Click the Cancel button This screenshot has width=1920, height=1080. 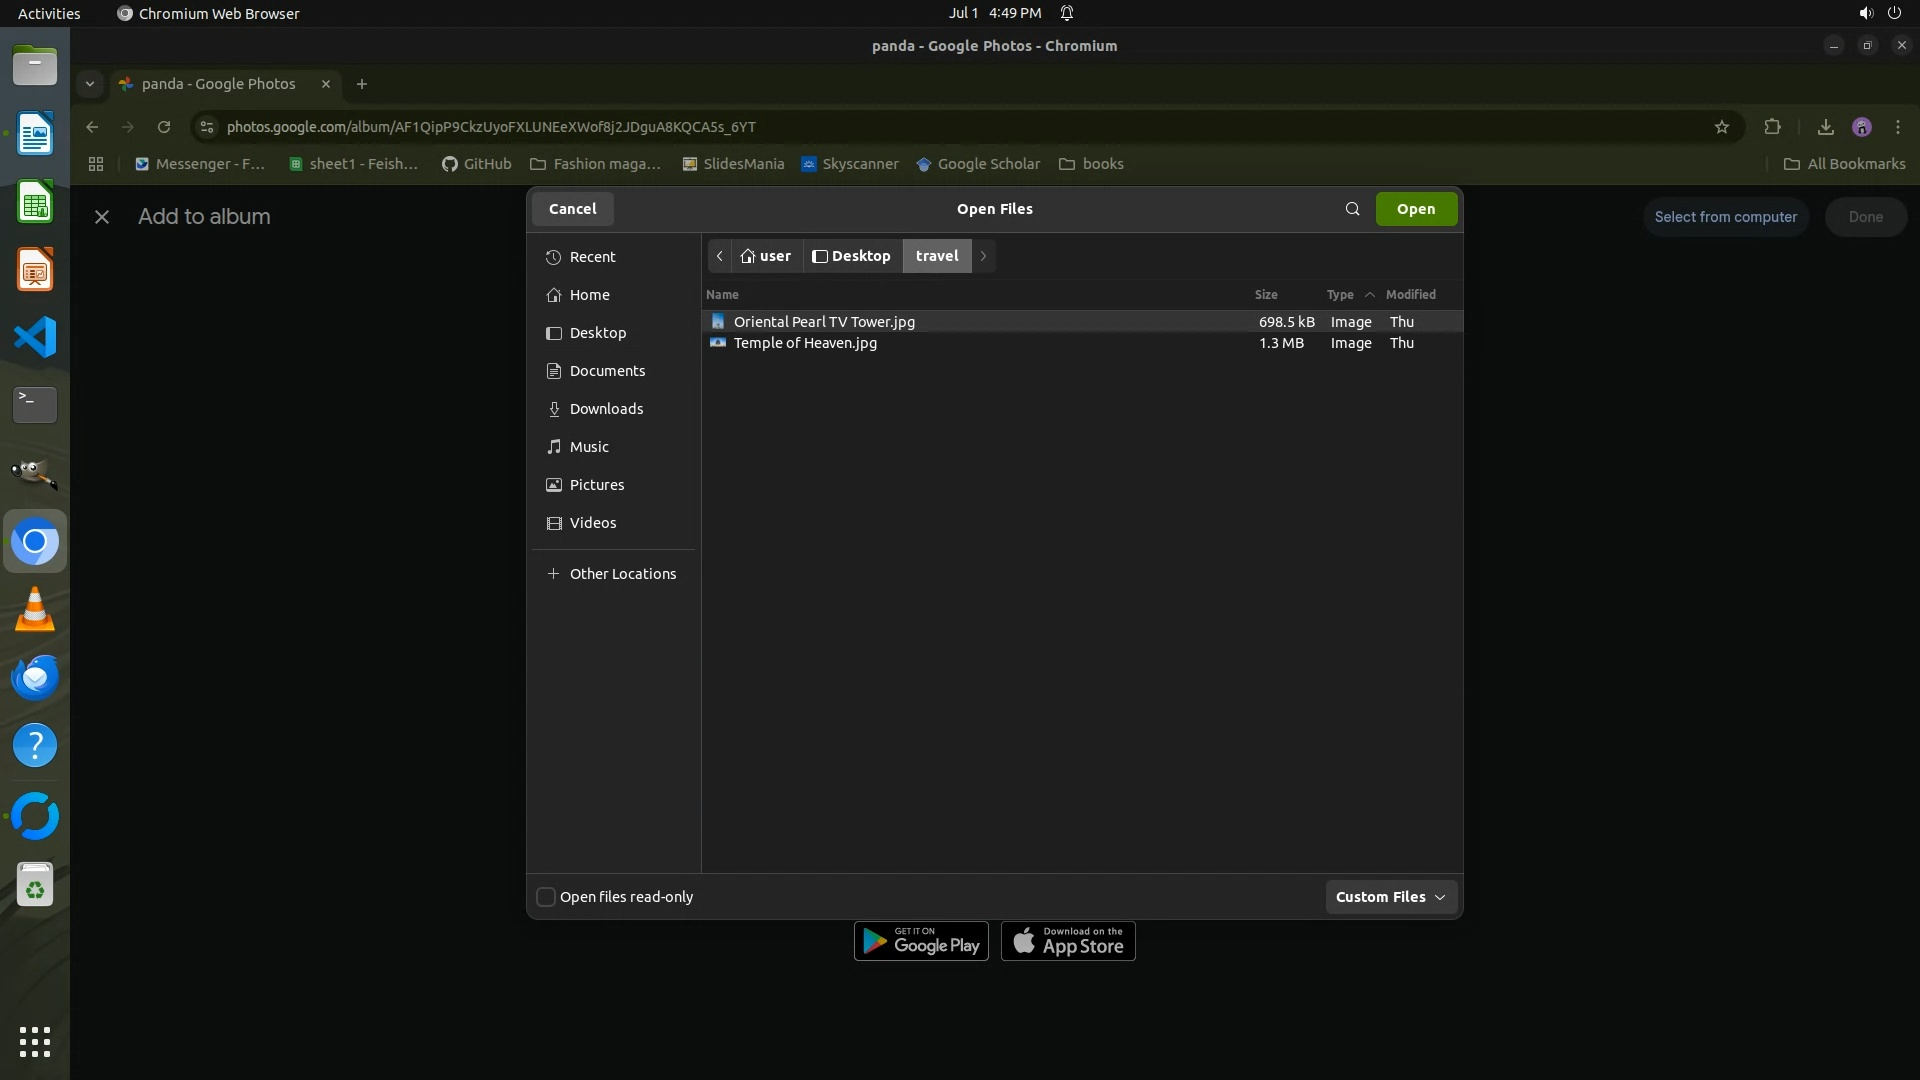(572, 209)
